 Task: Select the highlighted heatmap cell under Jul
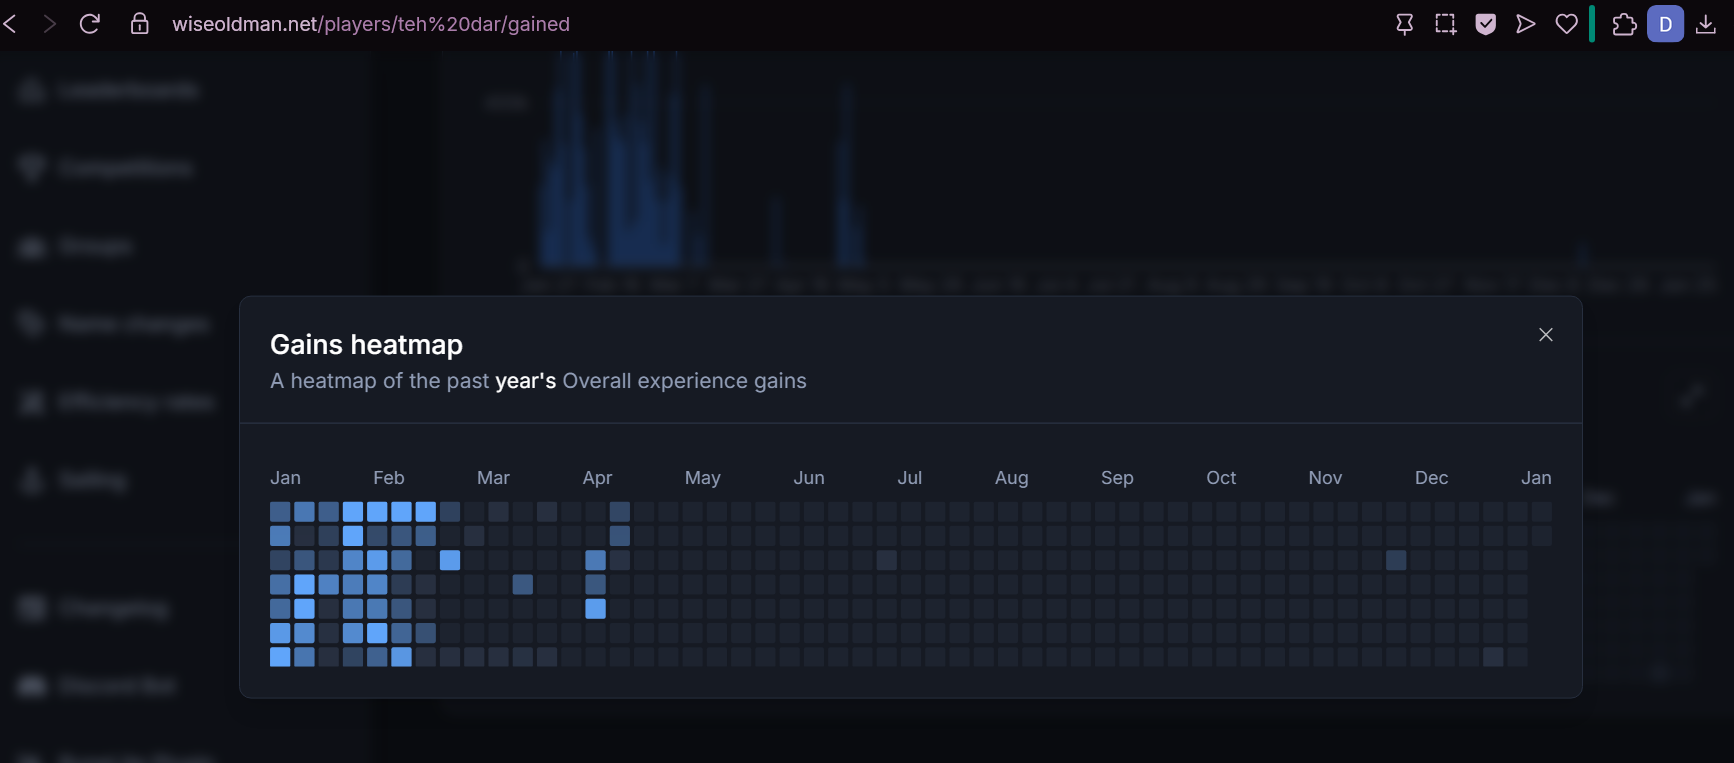pyautogui.click(x=886, y=560)
